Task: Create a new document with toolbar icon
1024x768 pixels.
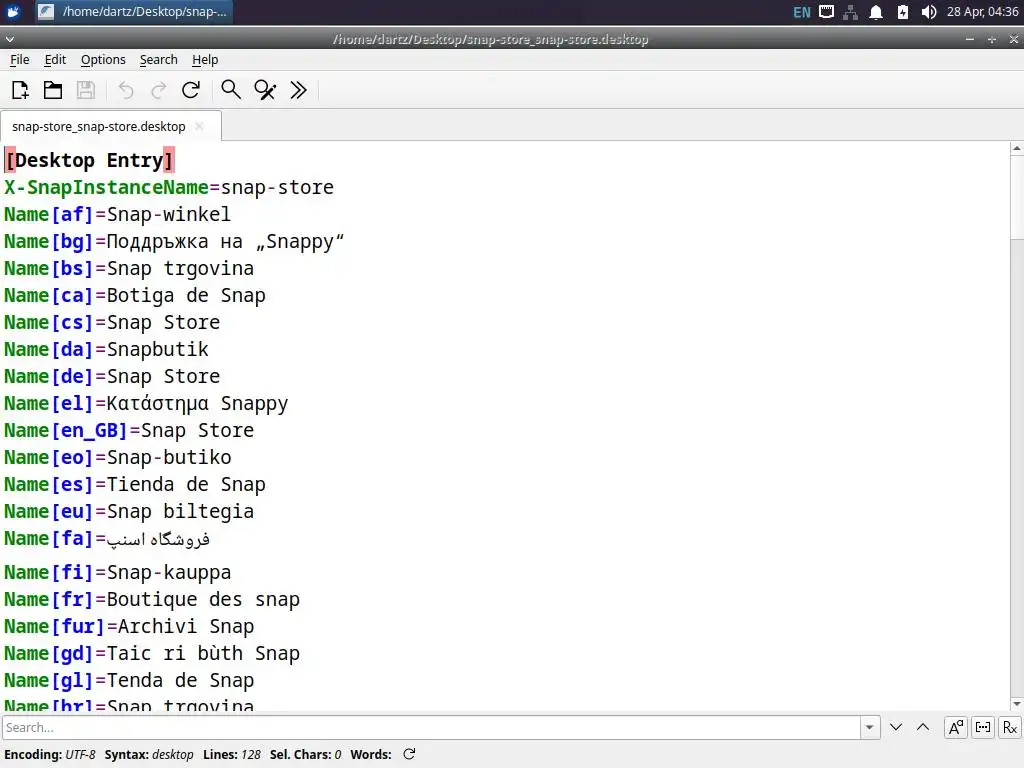Action: (x=20, y=90)
